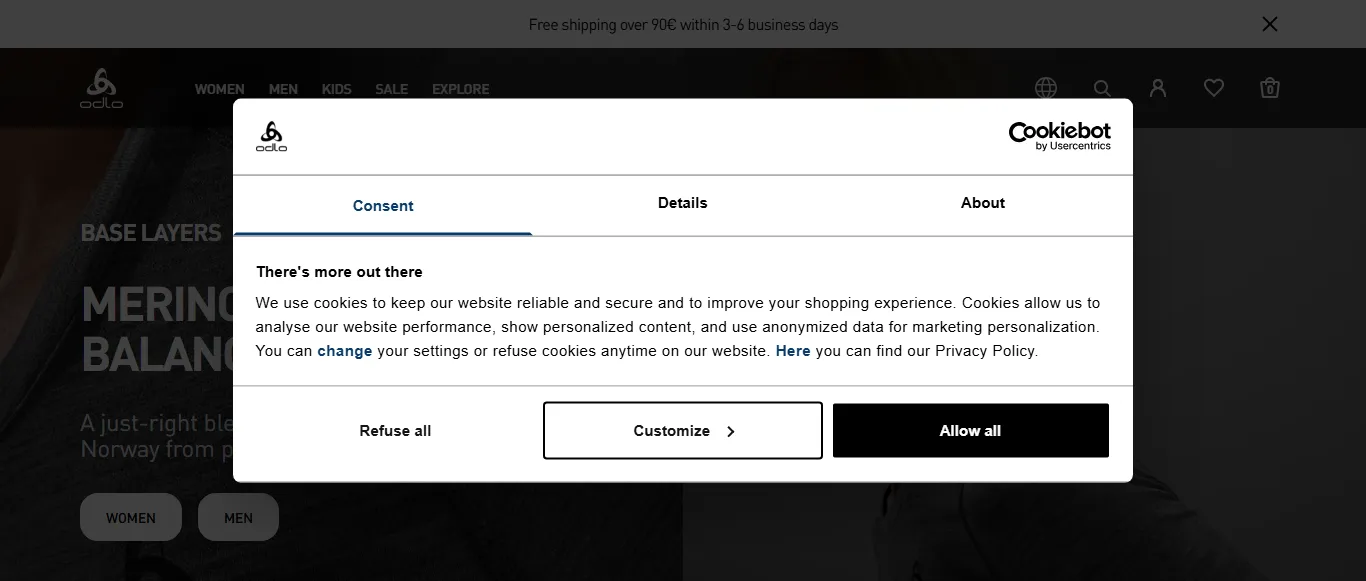Open the search magnifier icon
Image resolution: width=1366 pixels, height=581 pixels.
(x=1102, y=88)
